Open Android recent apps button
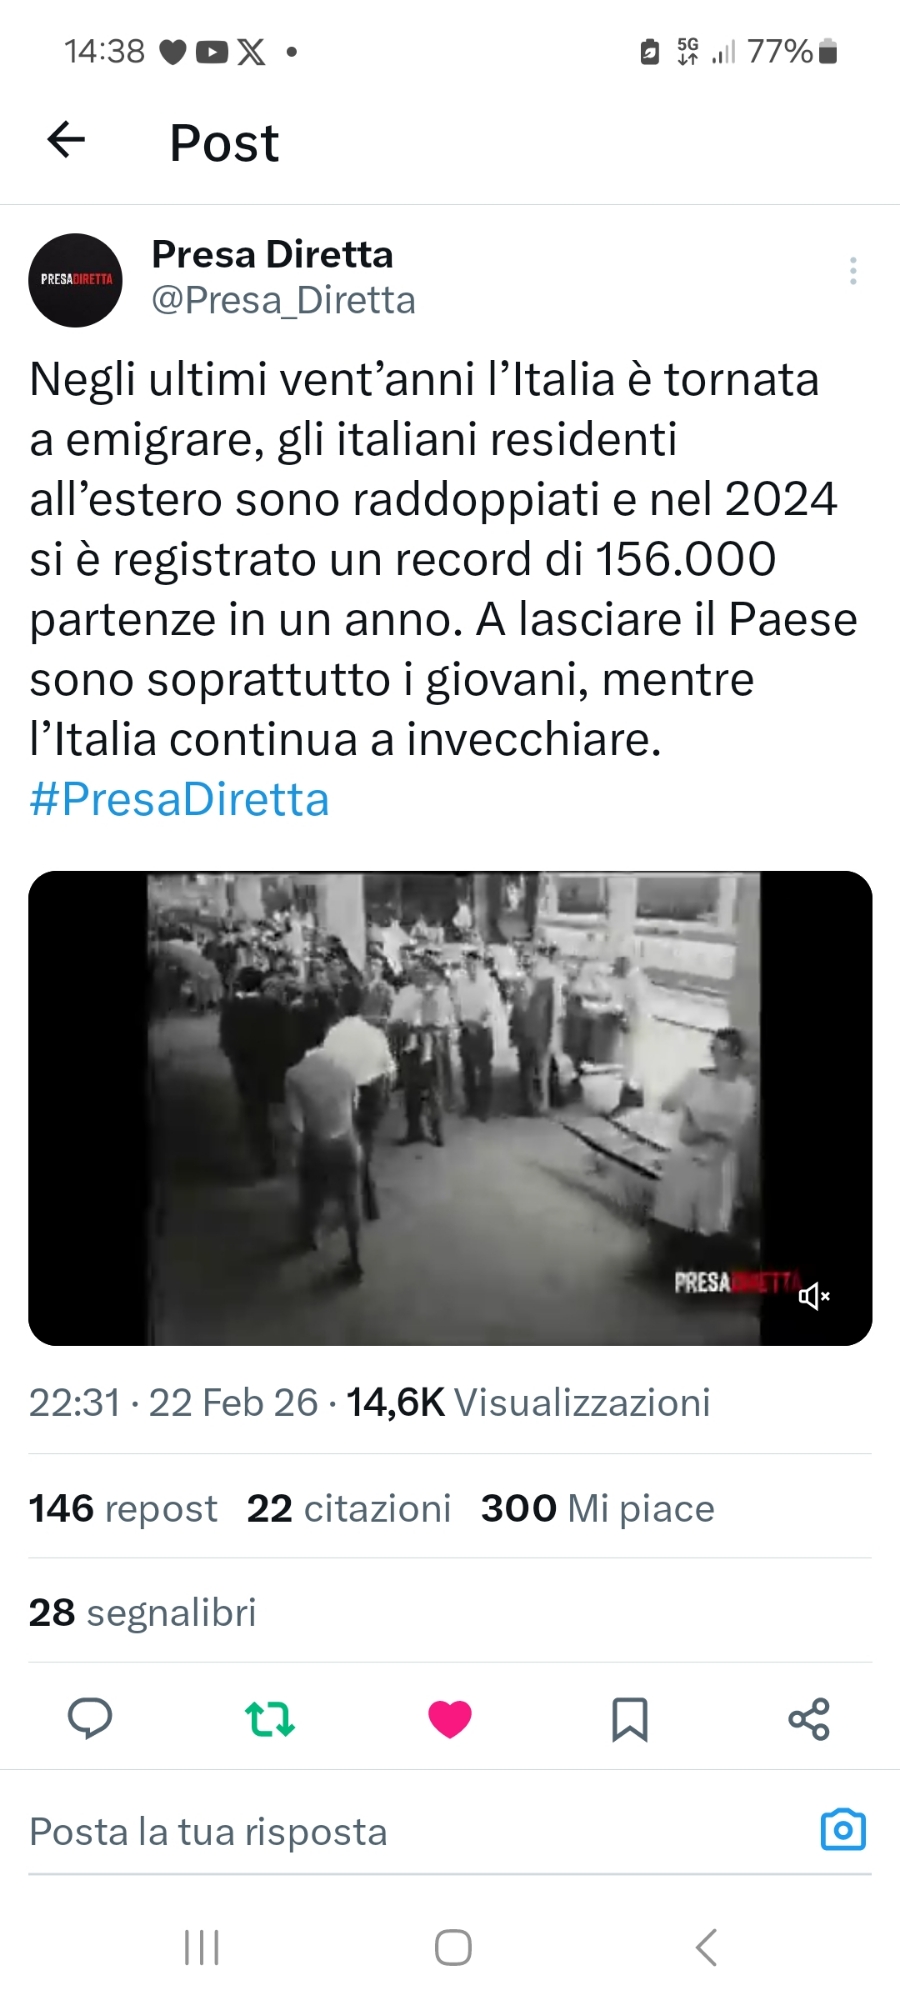900x2000 pixels. [x=202, y=1947]
